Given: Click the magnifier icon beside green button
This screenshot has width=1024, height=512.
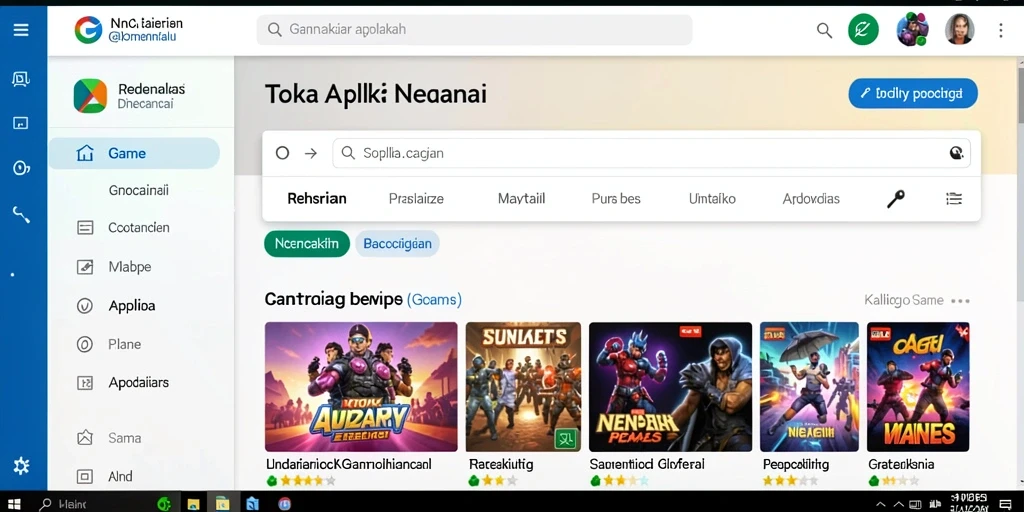Looking at the screenshot, I should click(825, 30).
